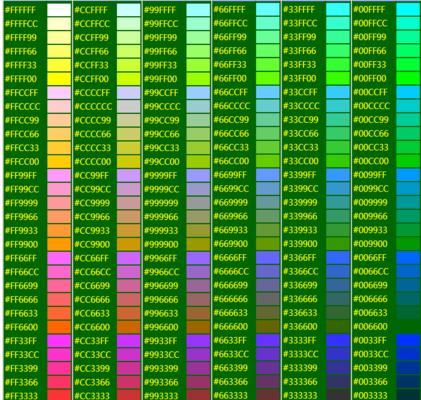Viewport: 421px width, 400px height.
Task: Select the #FF66FF pink swatch
Action: click(x=59, y=258)
